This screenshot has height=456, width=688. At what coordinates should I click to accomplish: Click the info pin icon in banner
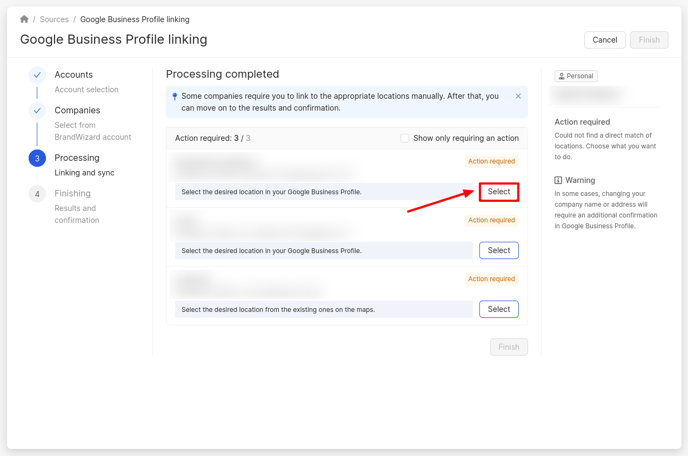(x=175, y=97)
